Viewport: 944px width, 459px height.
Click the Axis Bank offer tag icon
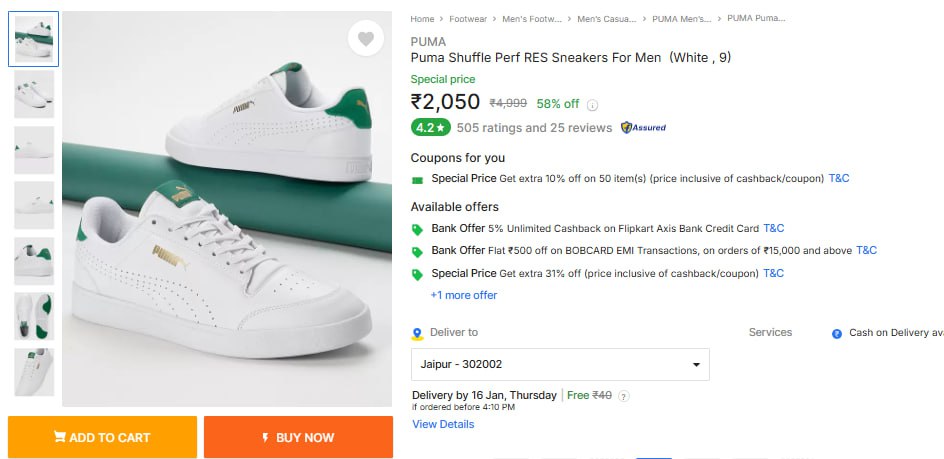point(418,229)
